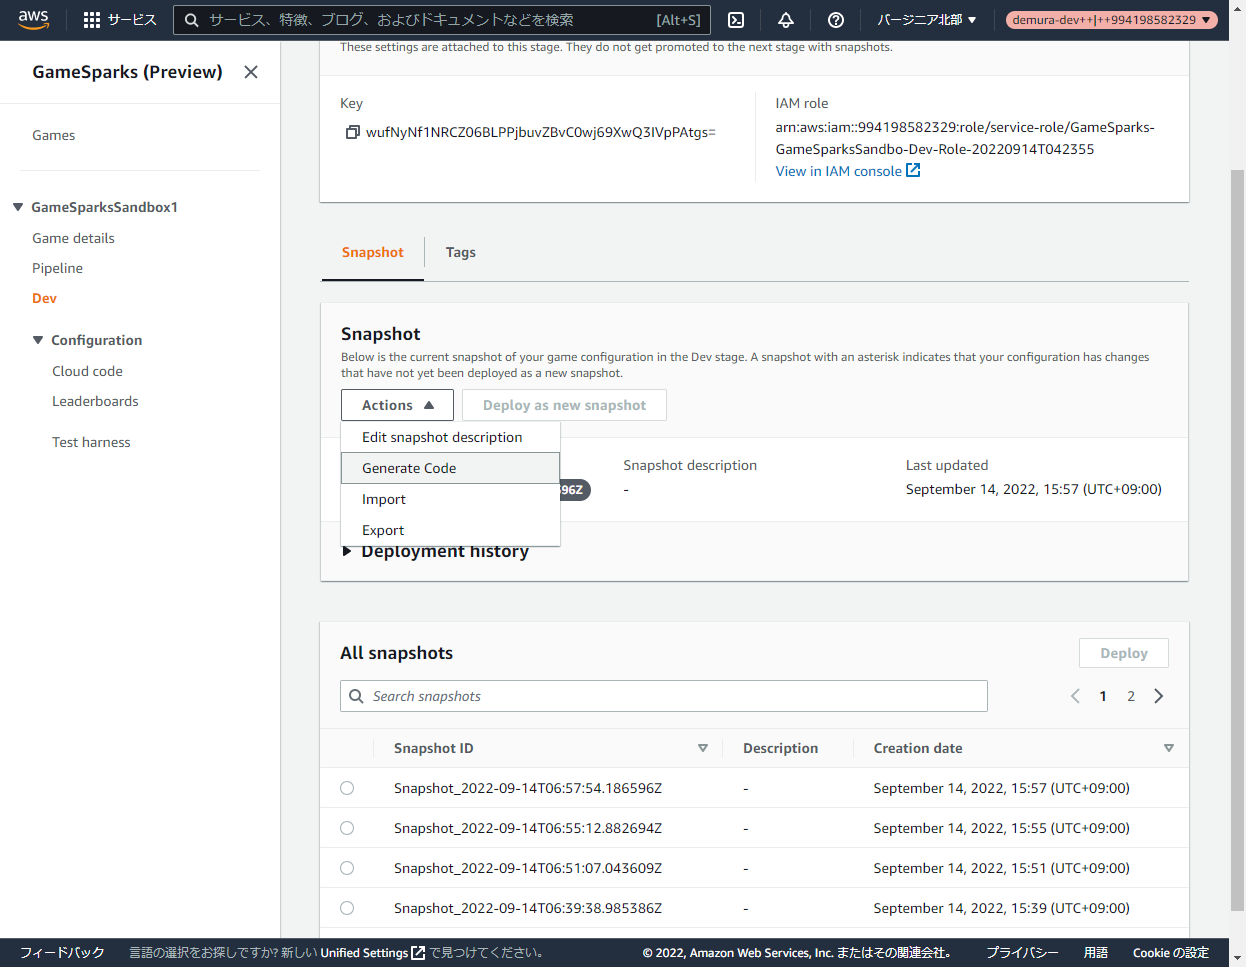
Task: Switch to the Tags tab
Action: click(x=461, y=252)
